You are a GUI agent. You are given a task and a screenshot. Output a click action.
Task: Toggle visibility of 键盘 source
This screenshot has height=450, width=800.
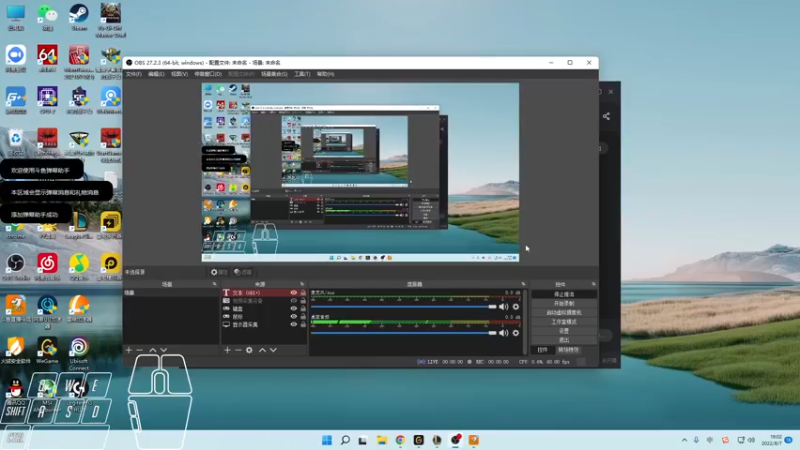(293, 309)
